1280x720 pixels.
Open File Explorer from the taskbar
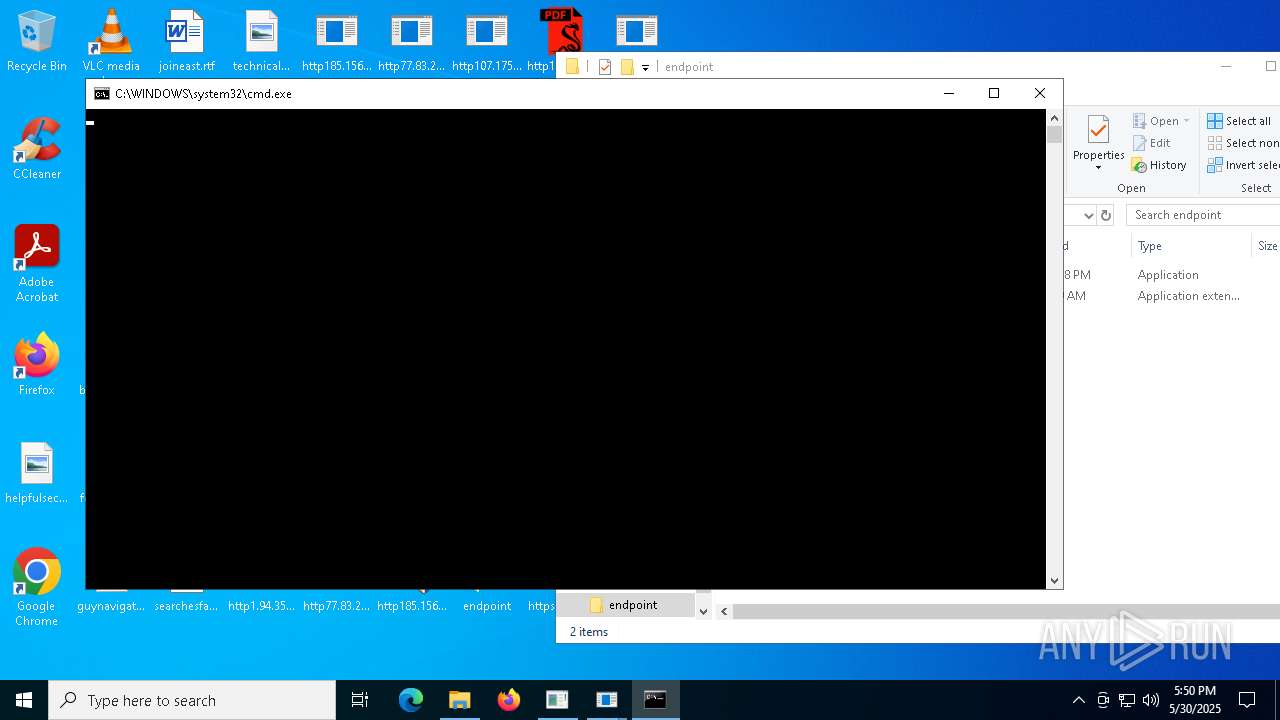[x=459, y=700]
